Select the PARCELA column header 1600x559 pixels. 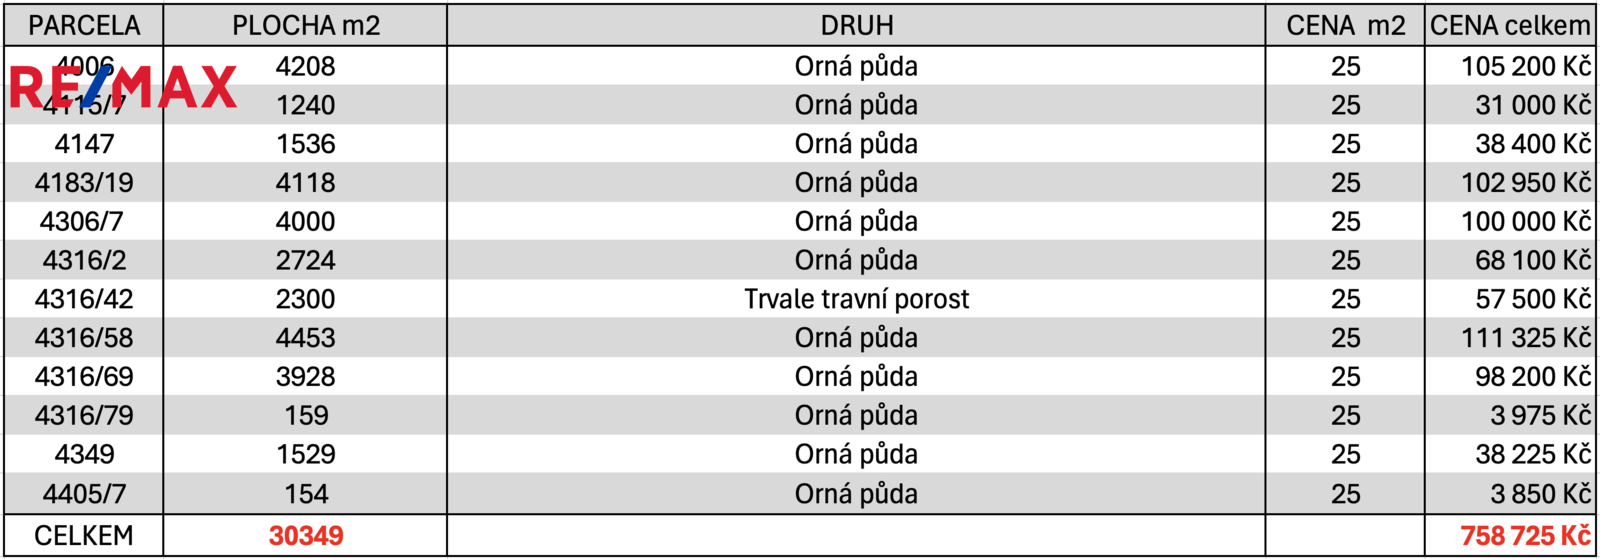[84, 26]
